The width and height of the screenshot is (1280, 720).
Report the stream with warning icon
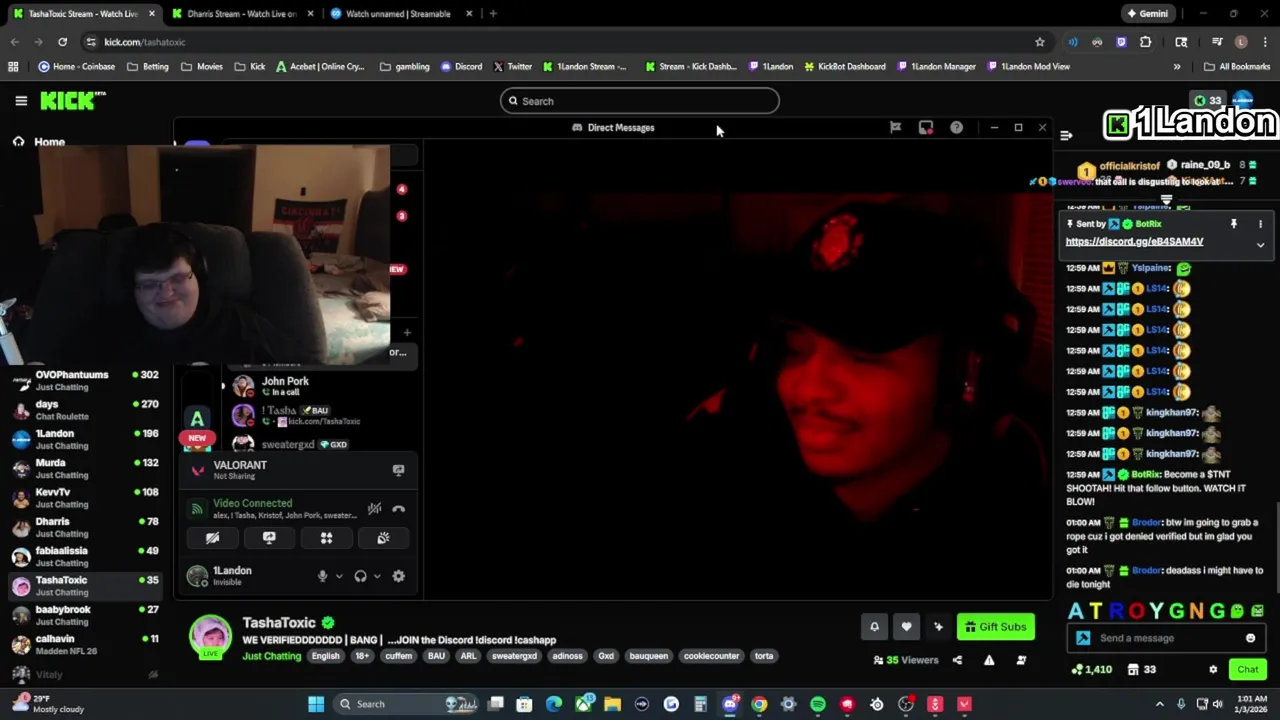[x=989, y=660]
